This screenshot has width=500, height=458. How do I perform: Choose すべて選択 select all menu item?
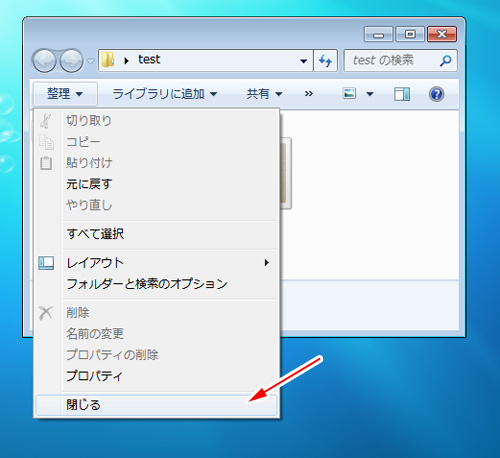pyautogui.click(x=157, y=234)
